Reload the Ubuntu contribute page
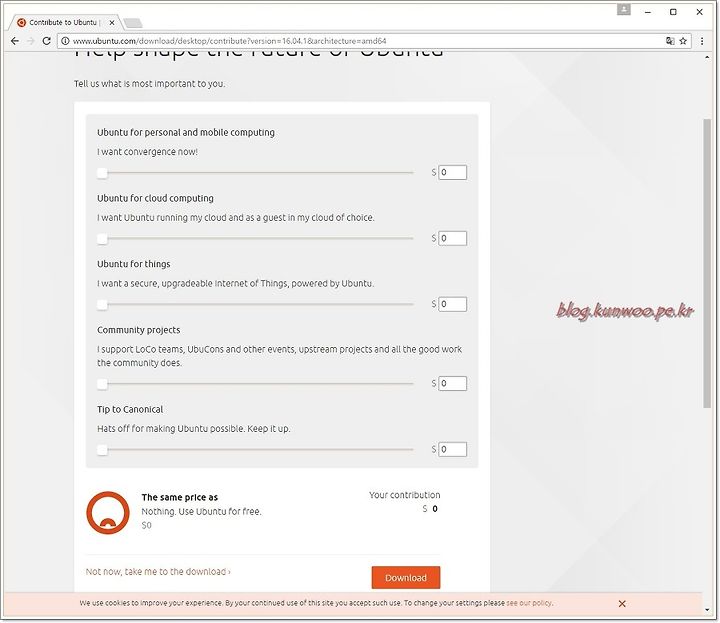Viewport: 720px width, 623px height. click(x=46, y=41)
